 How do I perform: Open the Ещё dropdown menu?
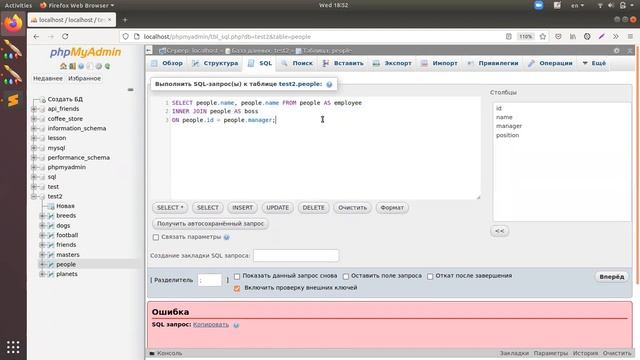coord(594,63)
